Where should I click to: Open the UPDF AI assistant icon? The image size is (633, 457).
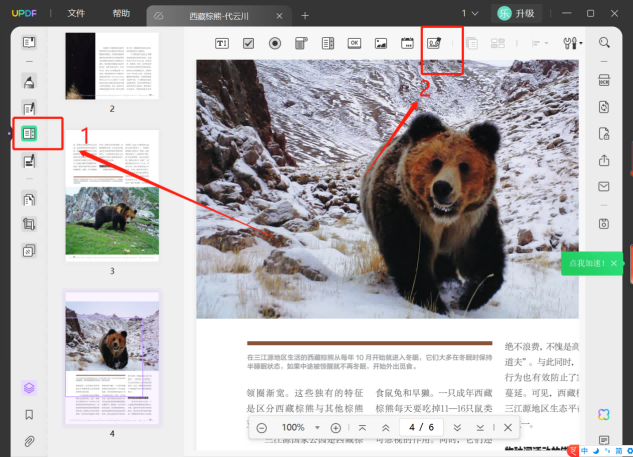[604, 415]
